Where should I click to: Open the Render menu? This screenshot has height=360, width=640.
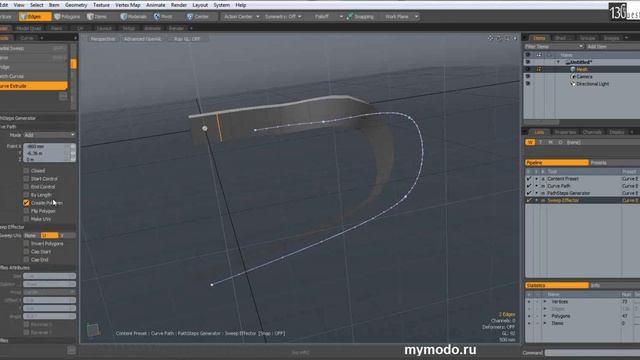(179, 5)
